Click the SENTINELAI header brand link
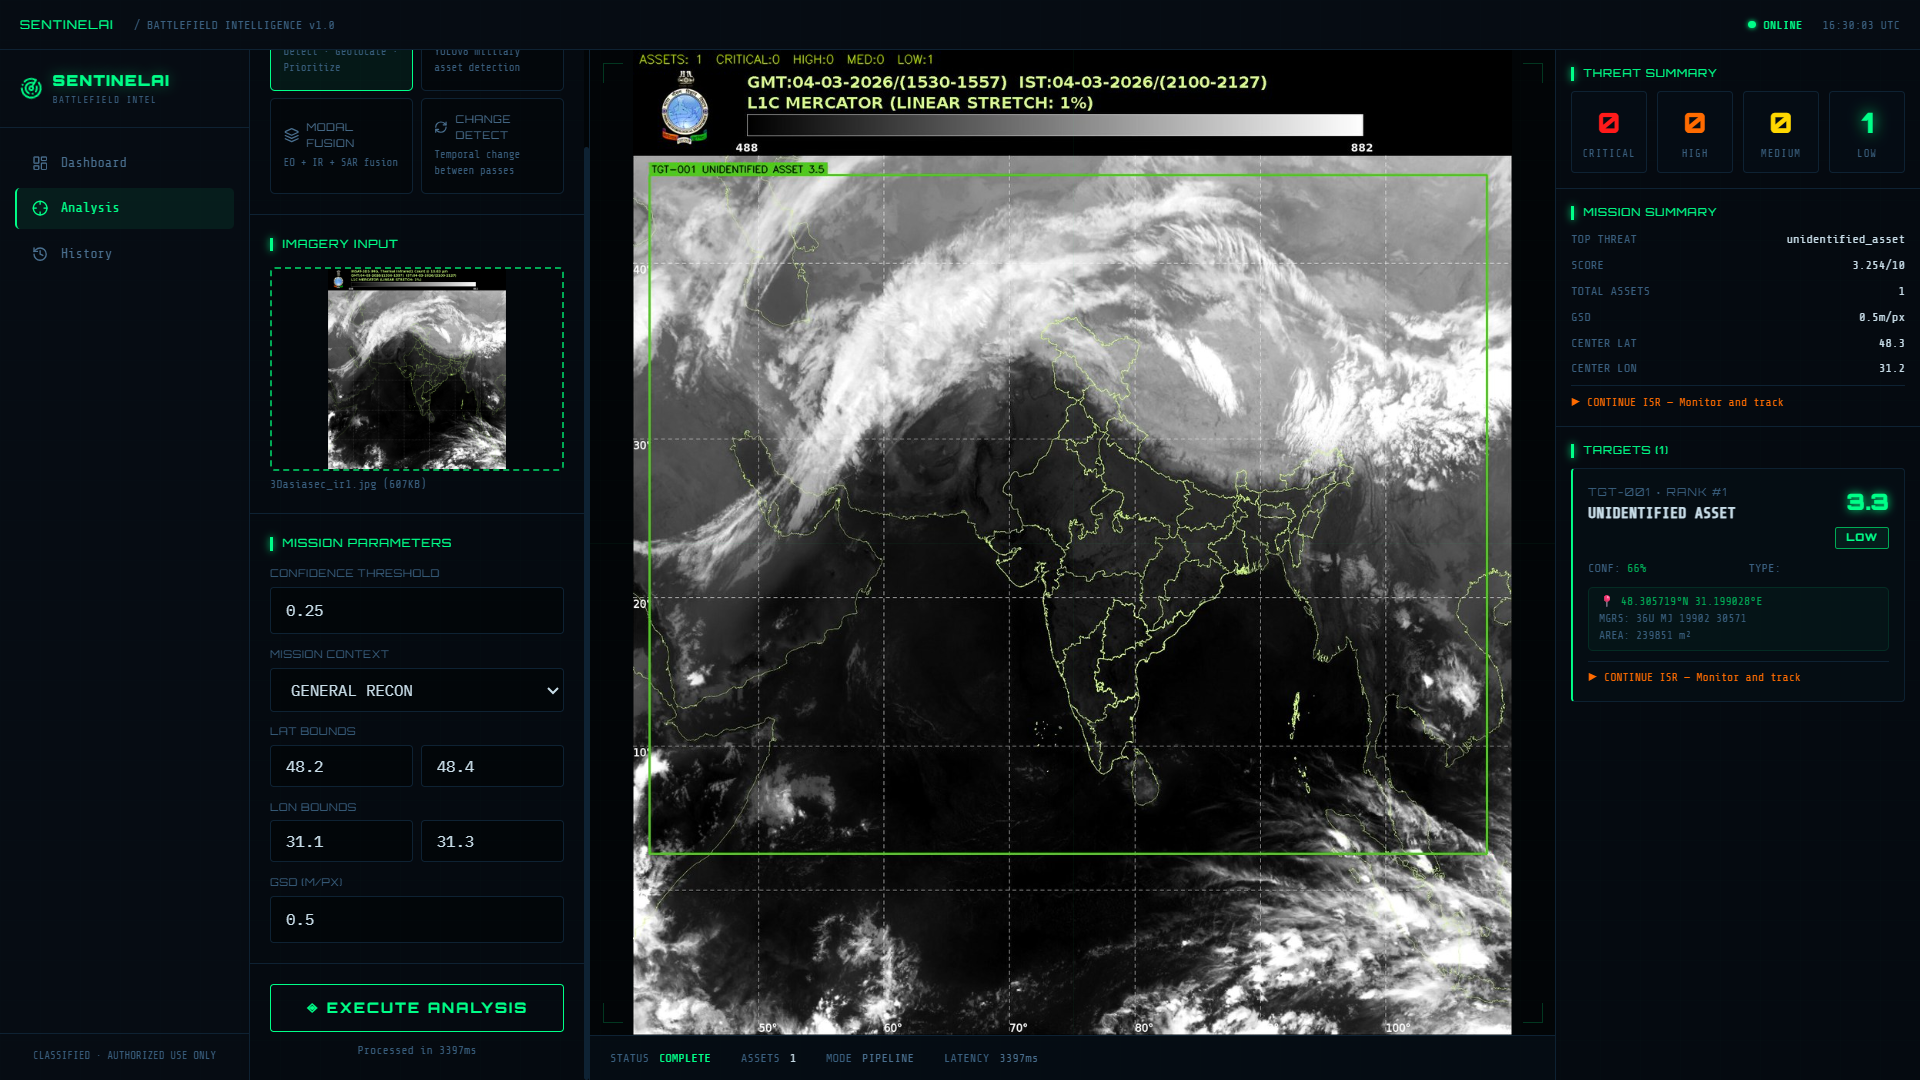Viewport: 1920px width, 1080px height. point(66,25)
